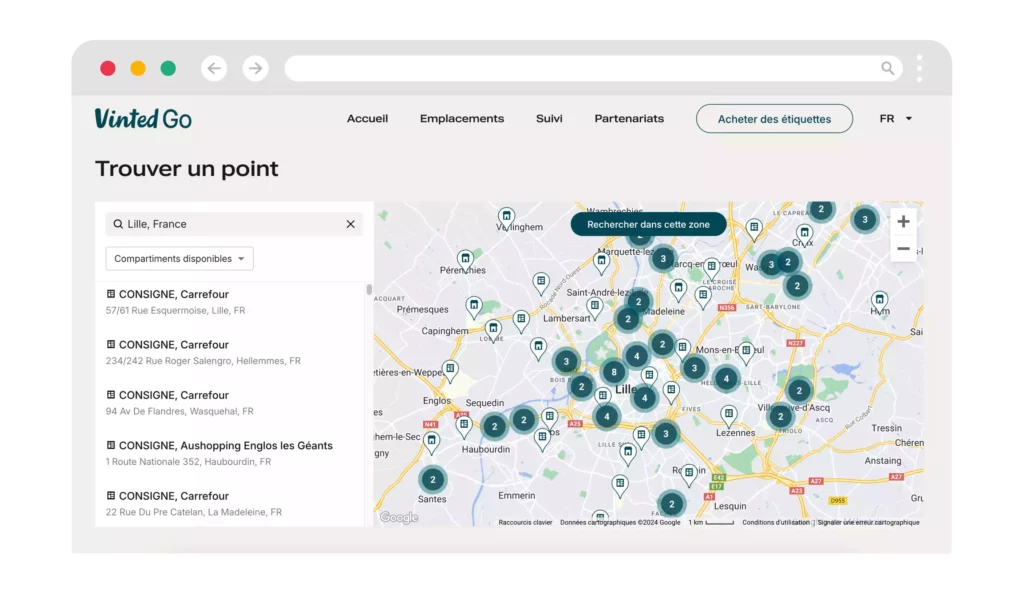Zoom out on the map
The width and height of the screenshot is (1024, 597).
click(903, 249)
